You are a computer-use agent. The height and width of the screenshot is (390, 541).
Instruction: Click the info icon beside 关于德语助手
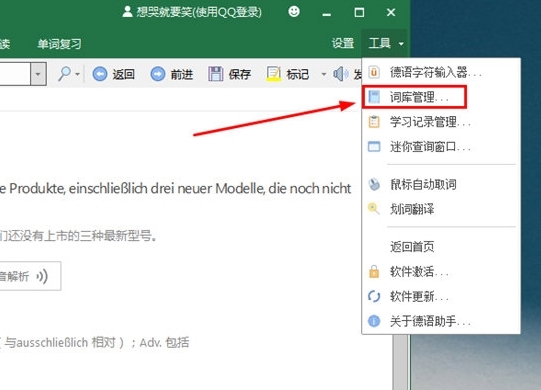coord(374,321)
